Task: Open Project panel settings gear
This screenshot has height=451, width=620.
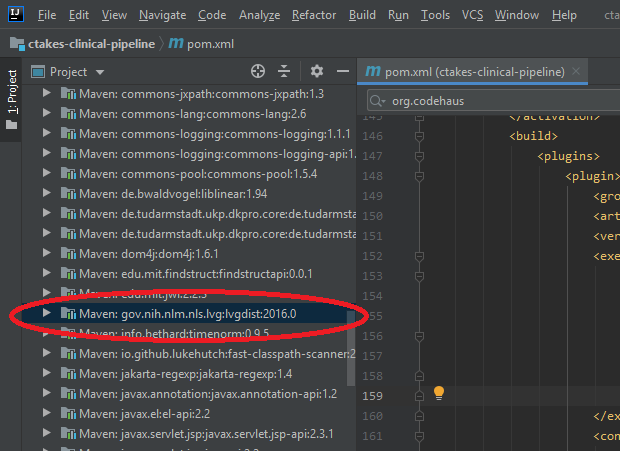Action: tap(317, 72)
